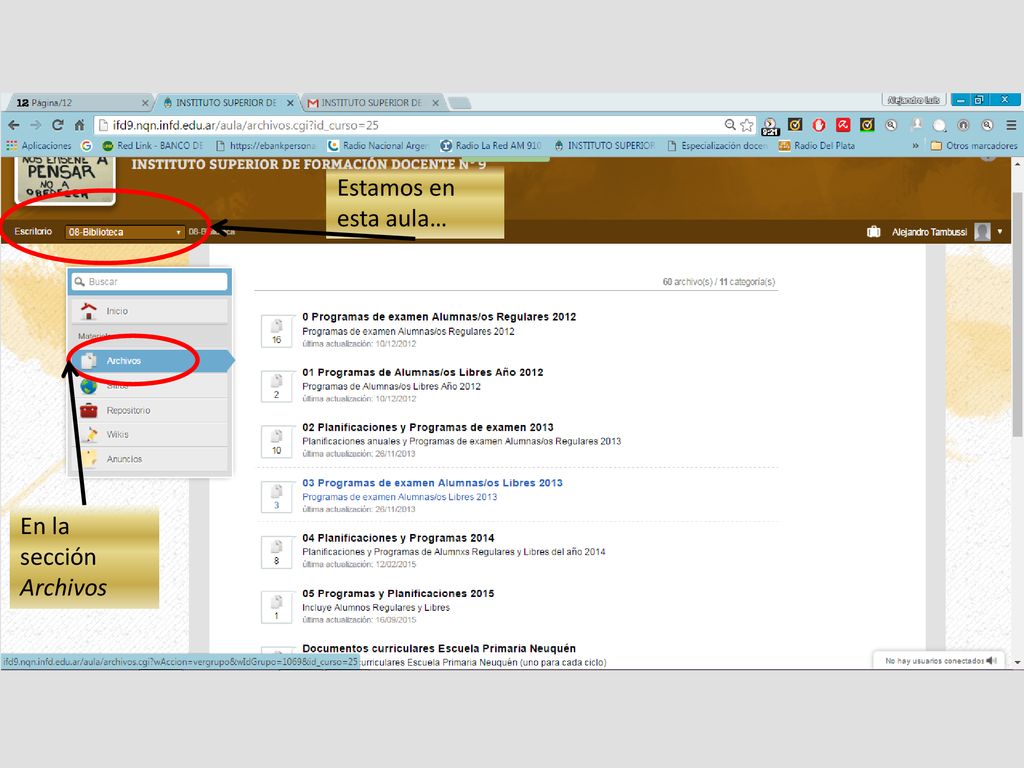Open the clock extension showing 9:21

pos(771,126)
